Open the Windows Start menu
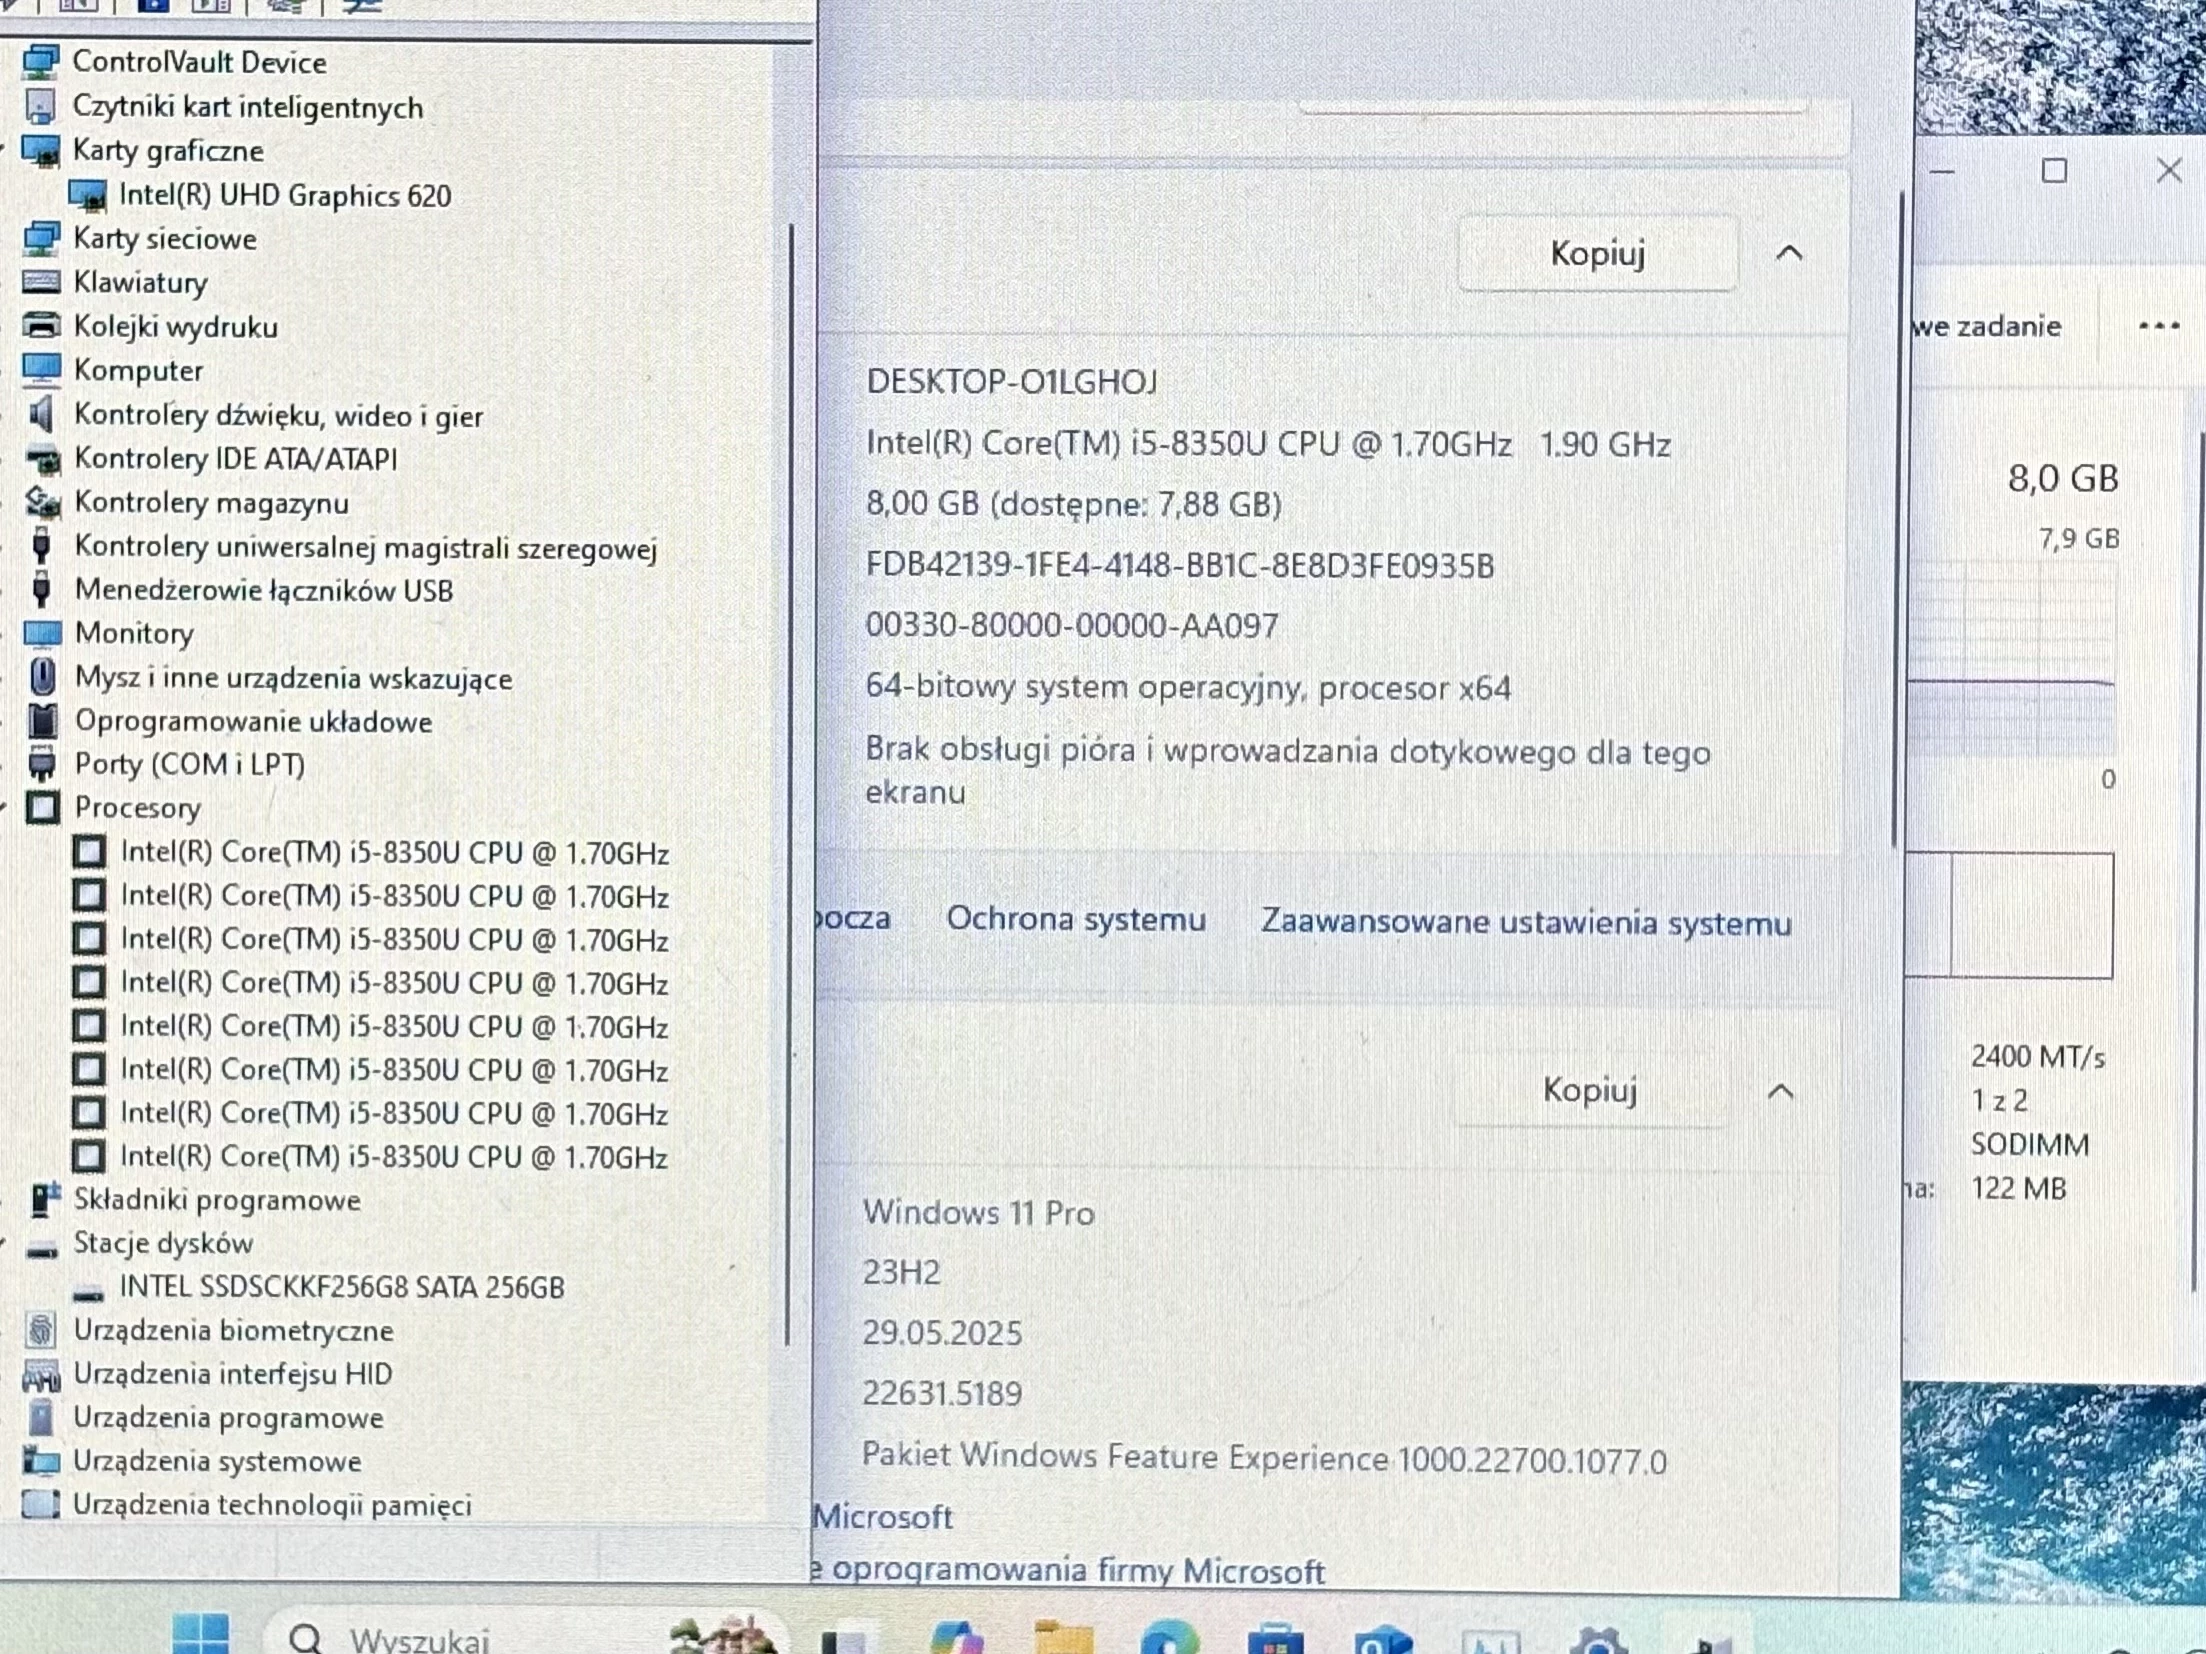Screen dimensions: 2206x1654 click(200, 1634)
